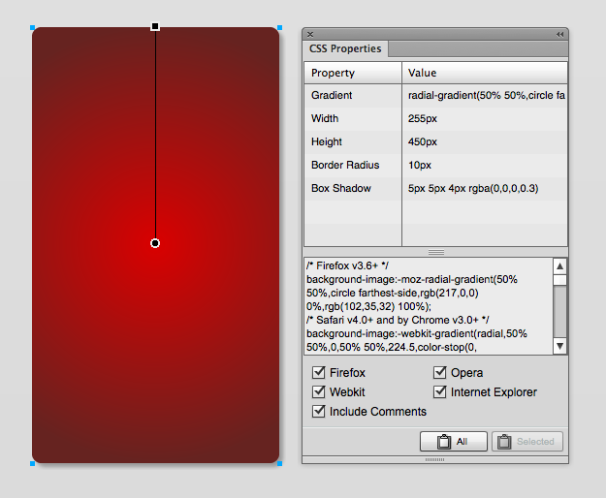Click the panel bottom resize grip
The width and height of the screenshot is (606, 498).
click(435, 460)
